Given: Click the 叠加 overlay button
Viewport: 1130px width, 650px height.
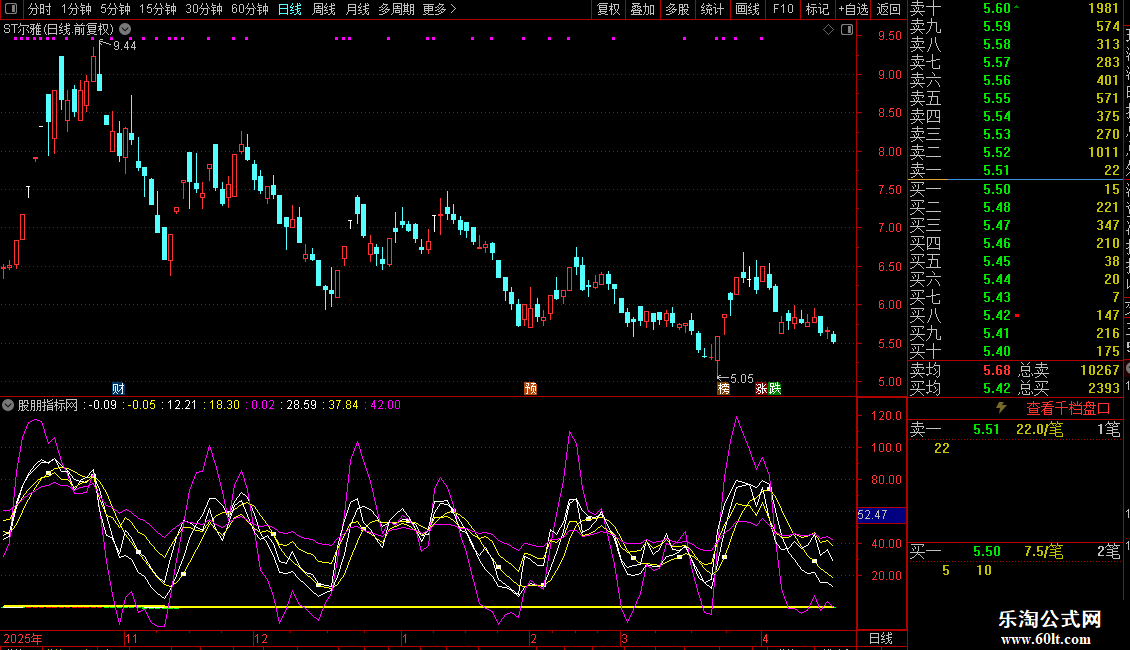Looking at the screenshot, I should [x=643, y=9].
